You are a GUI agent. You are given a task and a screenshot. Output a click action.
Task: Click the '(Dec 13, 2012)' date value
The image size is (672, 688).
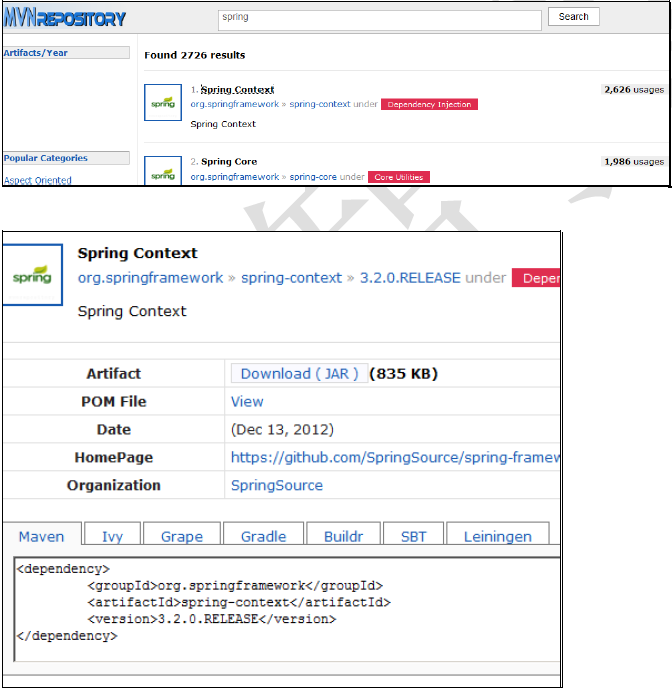coord(282,430)
